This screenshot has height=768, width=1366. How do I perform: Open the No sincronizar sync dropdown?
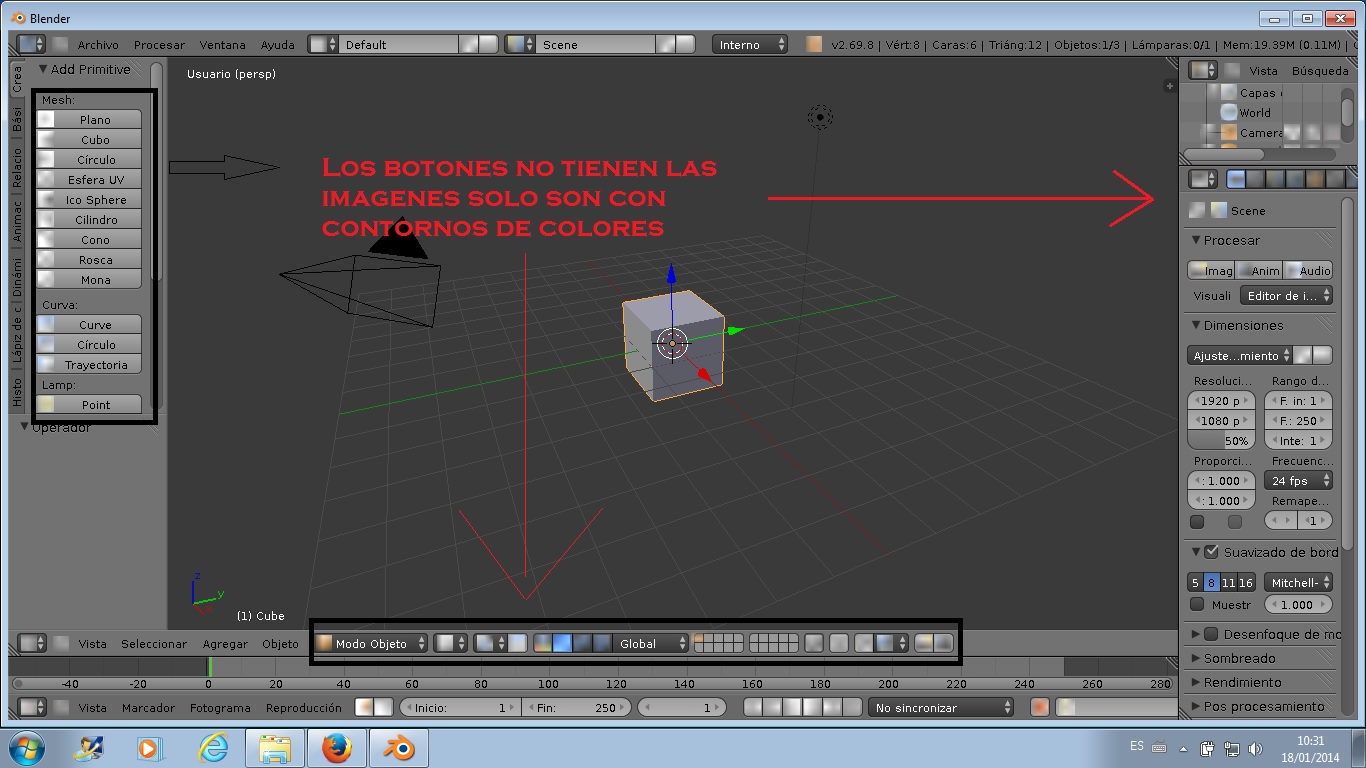click(940, 708)
